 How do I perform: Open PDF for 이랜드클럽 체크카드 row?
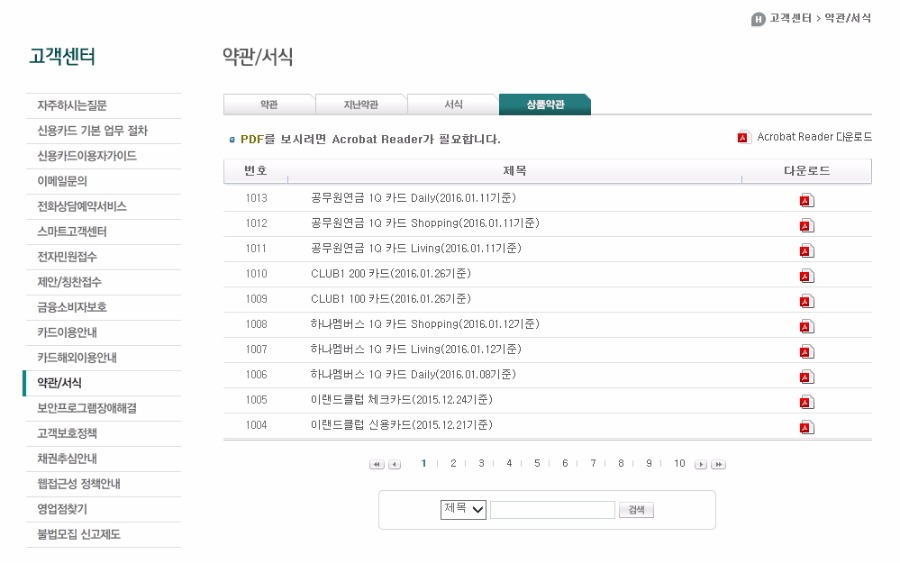coord(806,402)
